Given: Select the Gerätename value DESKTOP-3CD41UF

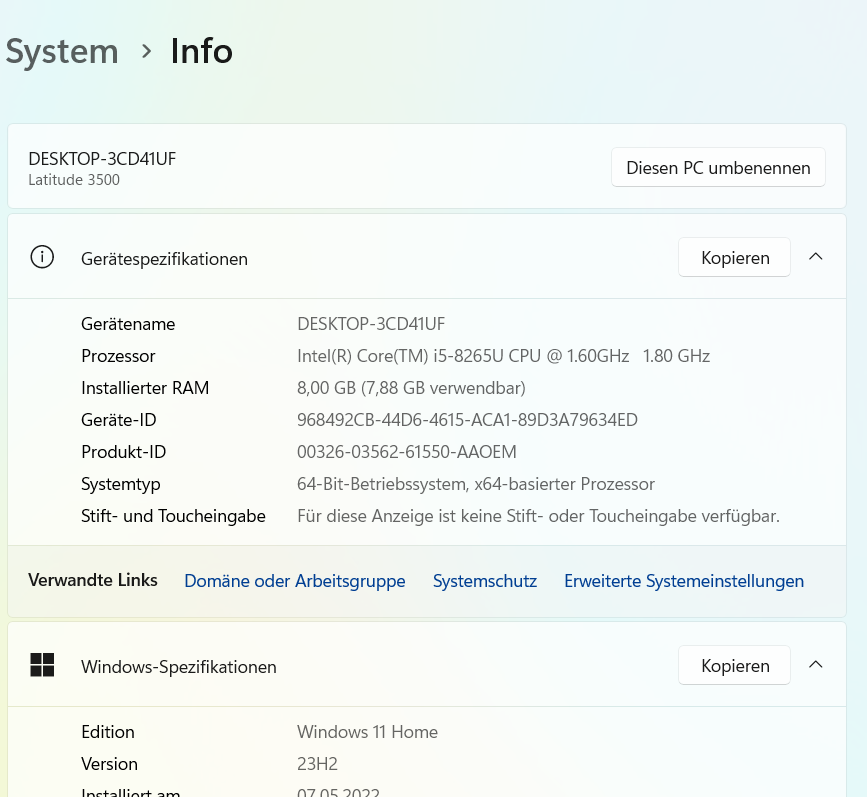Looking at the screenshot, I should point(371,324).
